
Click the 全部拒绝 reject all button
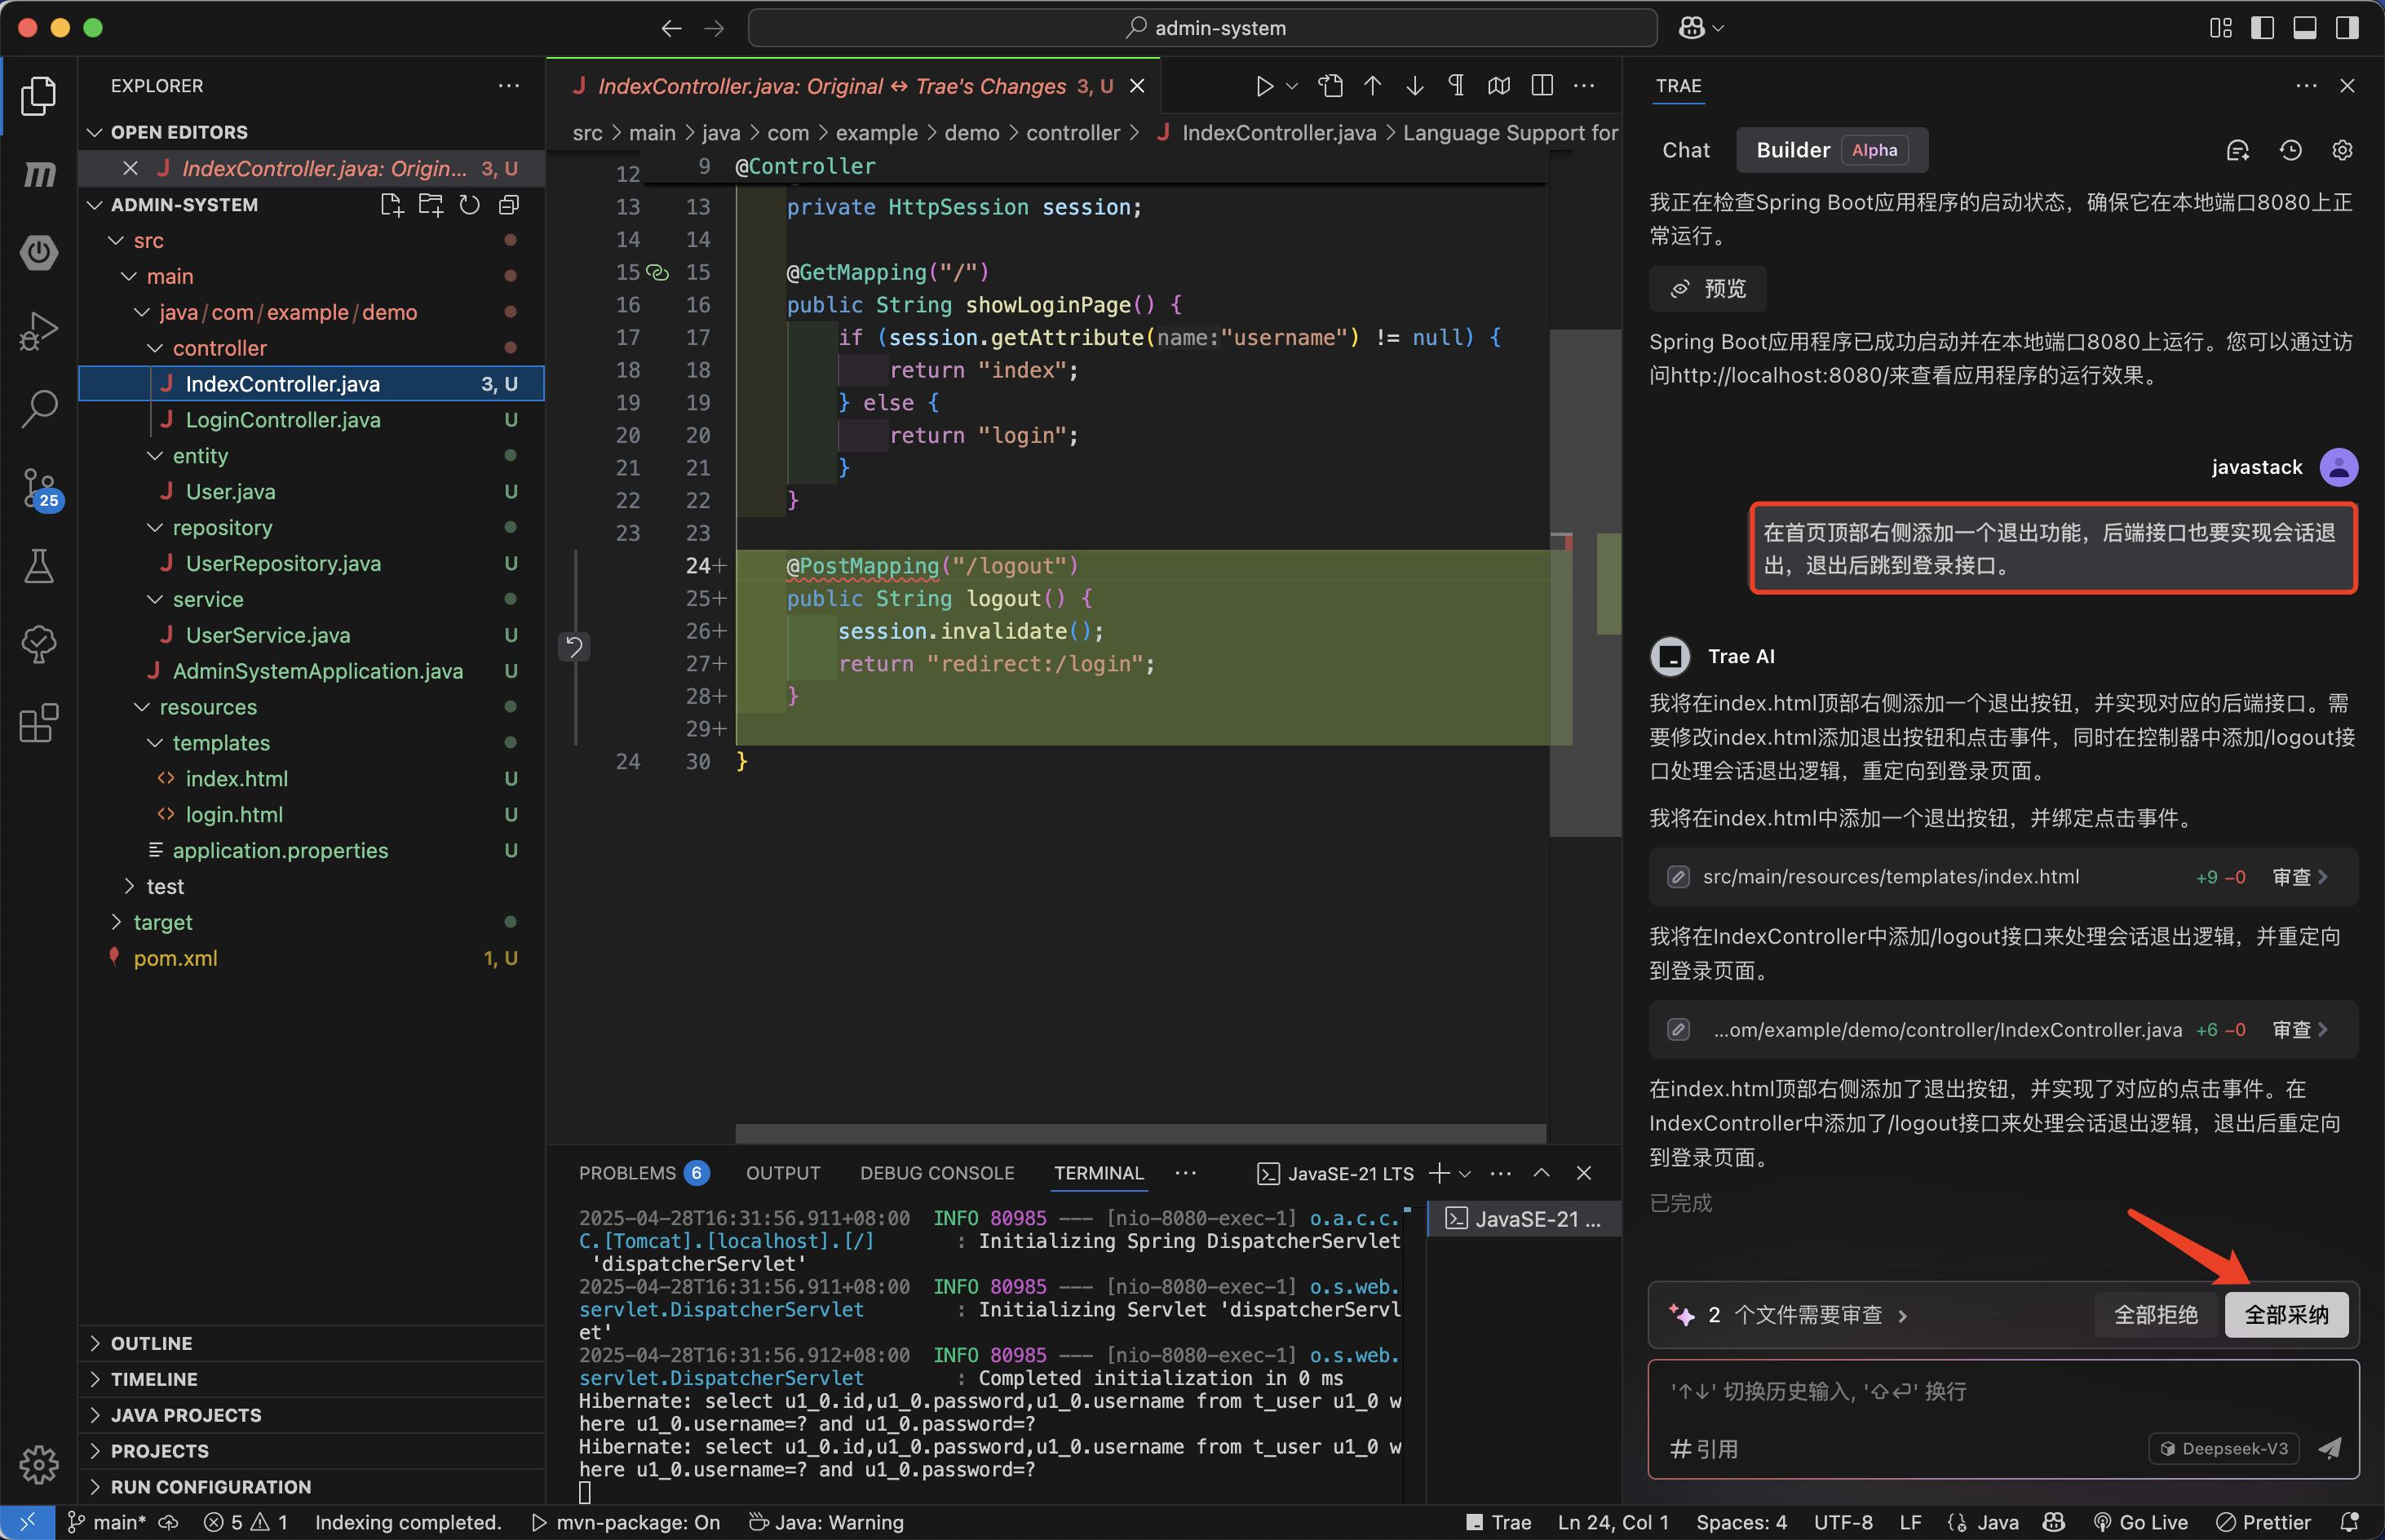coord(2155,1314)
